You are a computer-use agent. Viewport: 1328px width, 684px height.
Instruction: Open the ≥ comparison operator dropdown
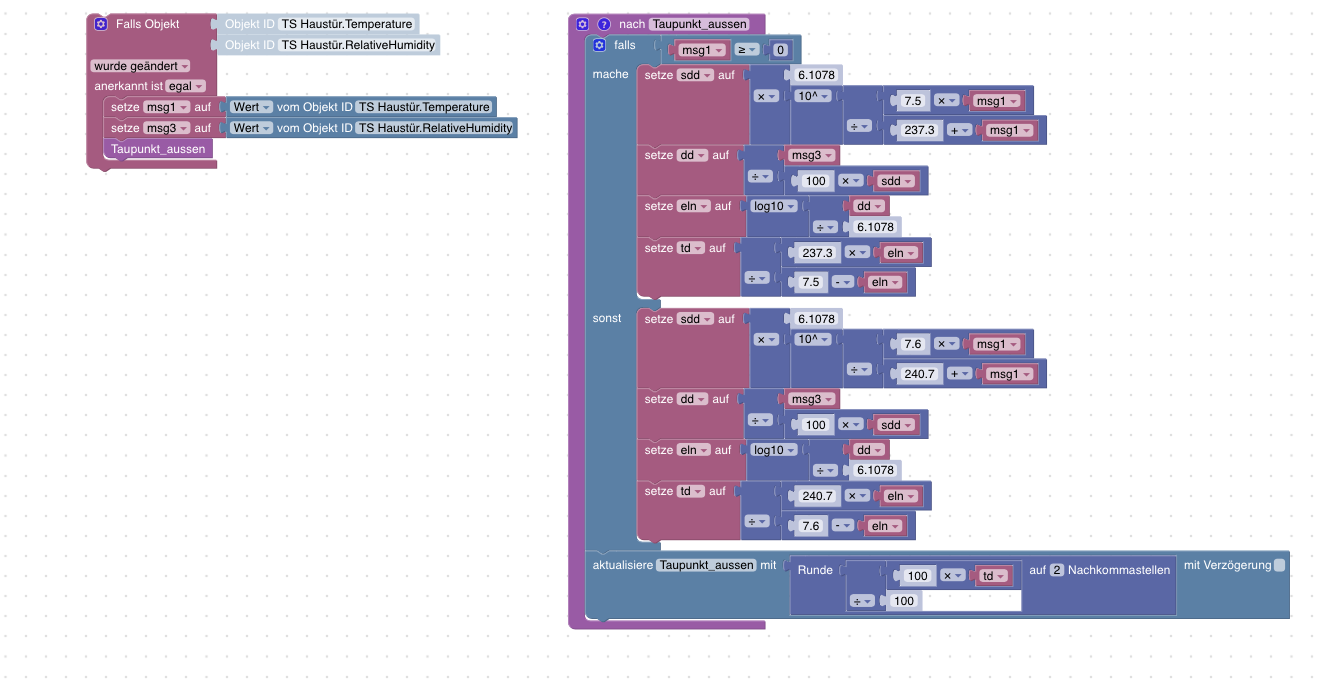(746, 50)
